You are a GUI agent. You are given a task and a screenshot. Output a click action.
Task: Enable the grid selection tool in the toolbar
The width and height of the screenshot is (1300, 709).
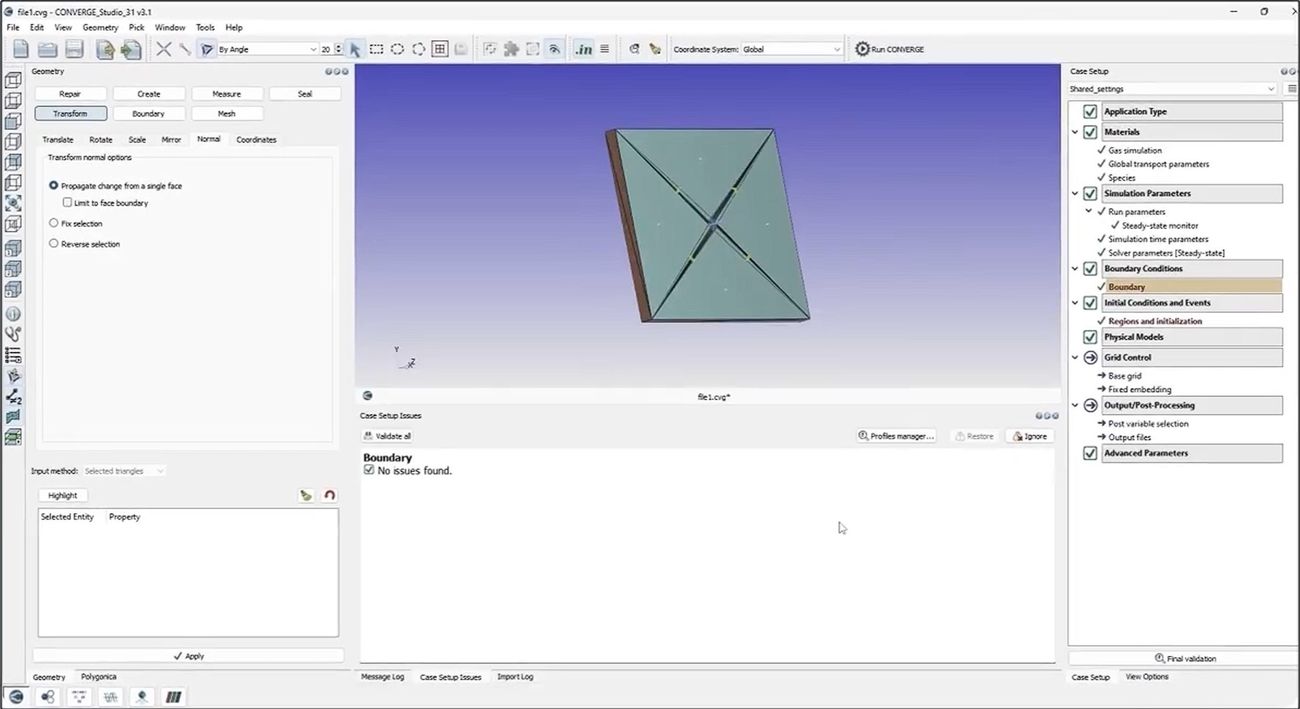click(x=440, y=48)
